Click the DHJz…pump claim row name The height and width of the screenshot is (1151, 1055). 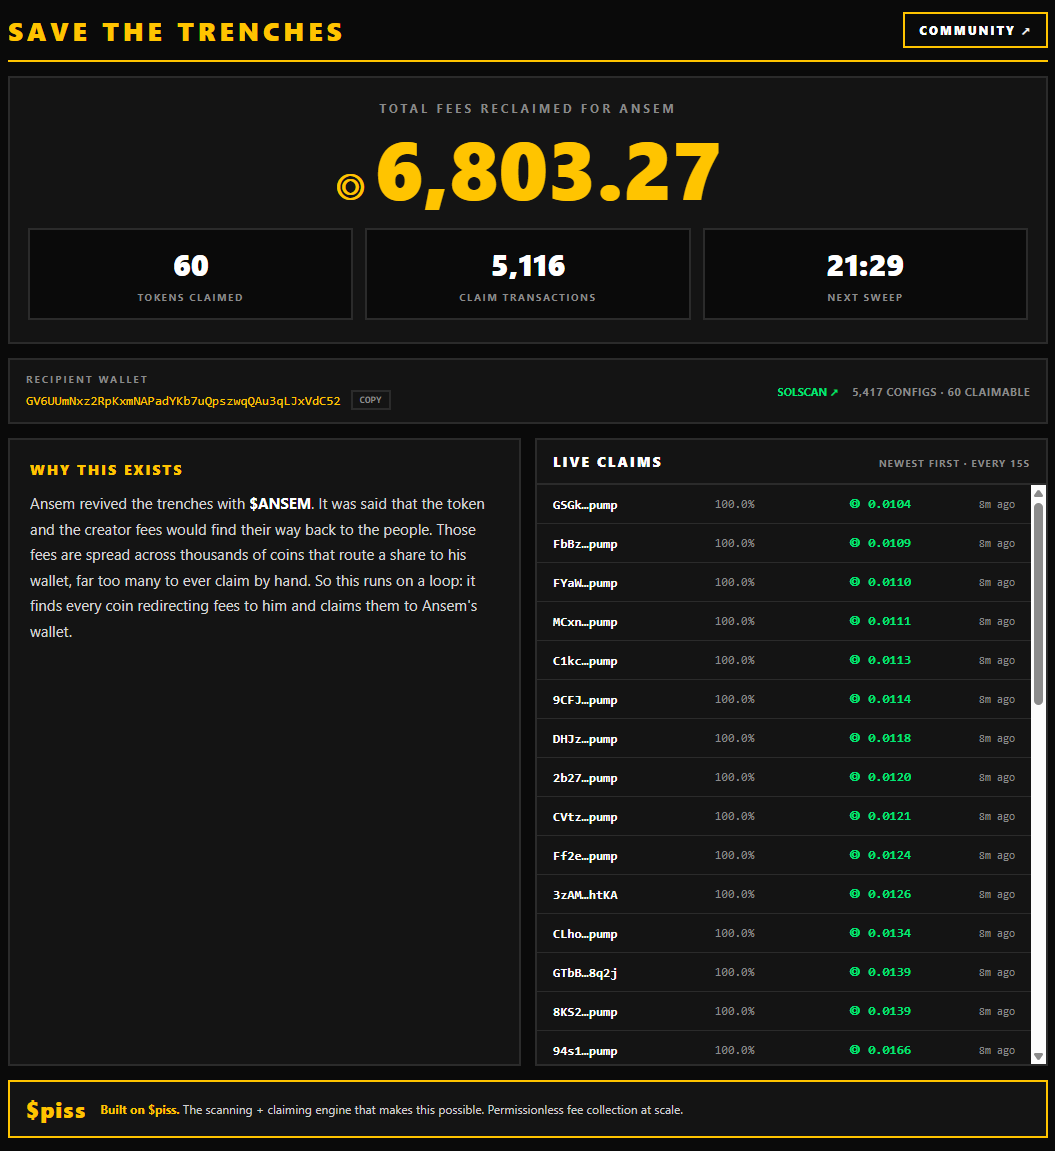pyautogui.click(x=585, y=738)
